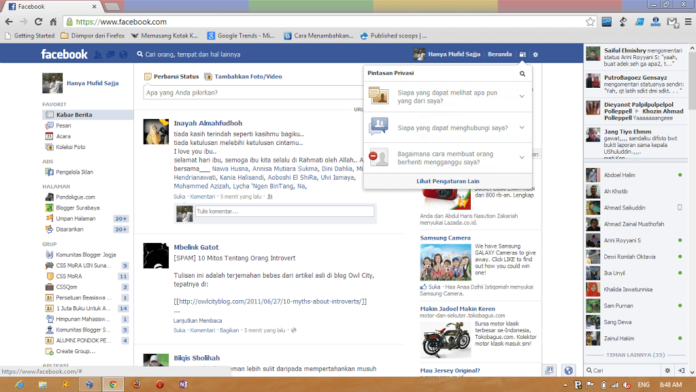Expand 'Siapa yang dapat menghubungi saya' item

coord(447,127)
